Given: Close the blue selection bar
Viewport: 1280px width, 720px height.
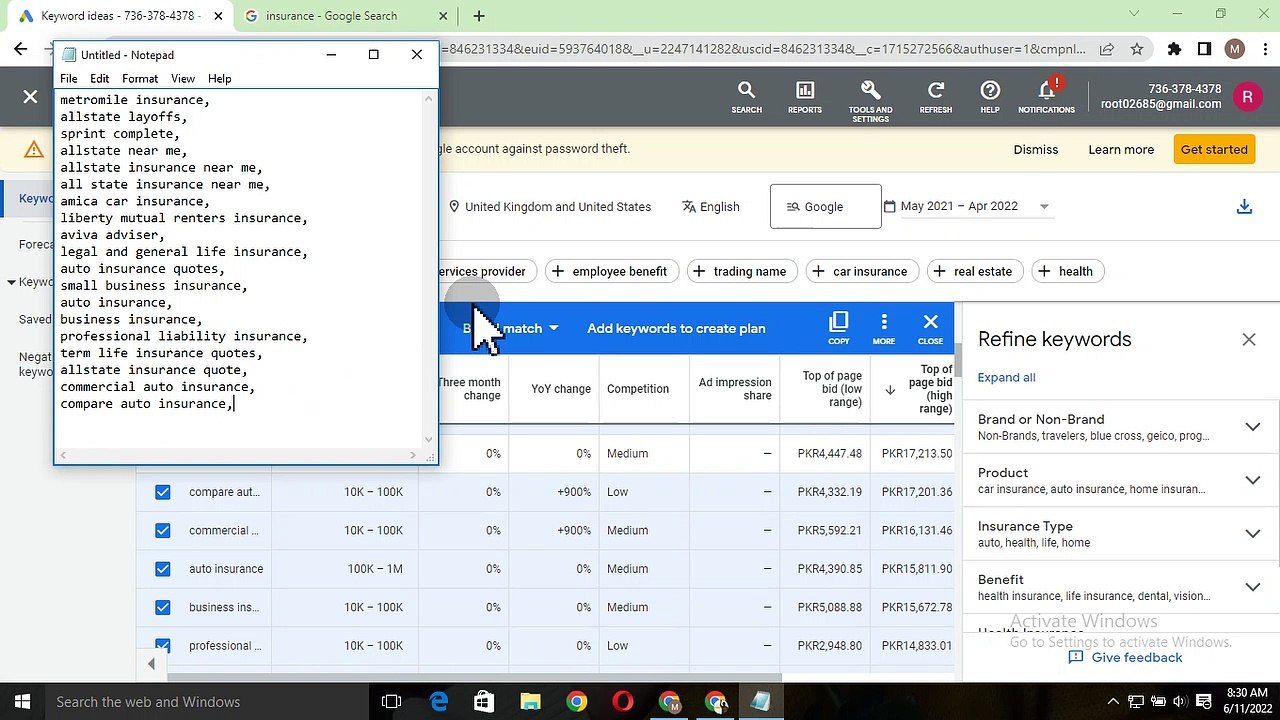Looking at the screenshot, I should [x=931, y=328].
